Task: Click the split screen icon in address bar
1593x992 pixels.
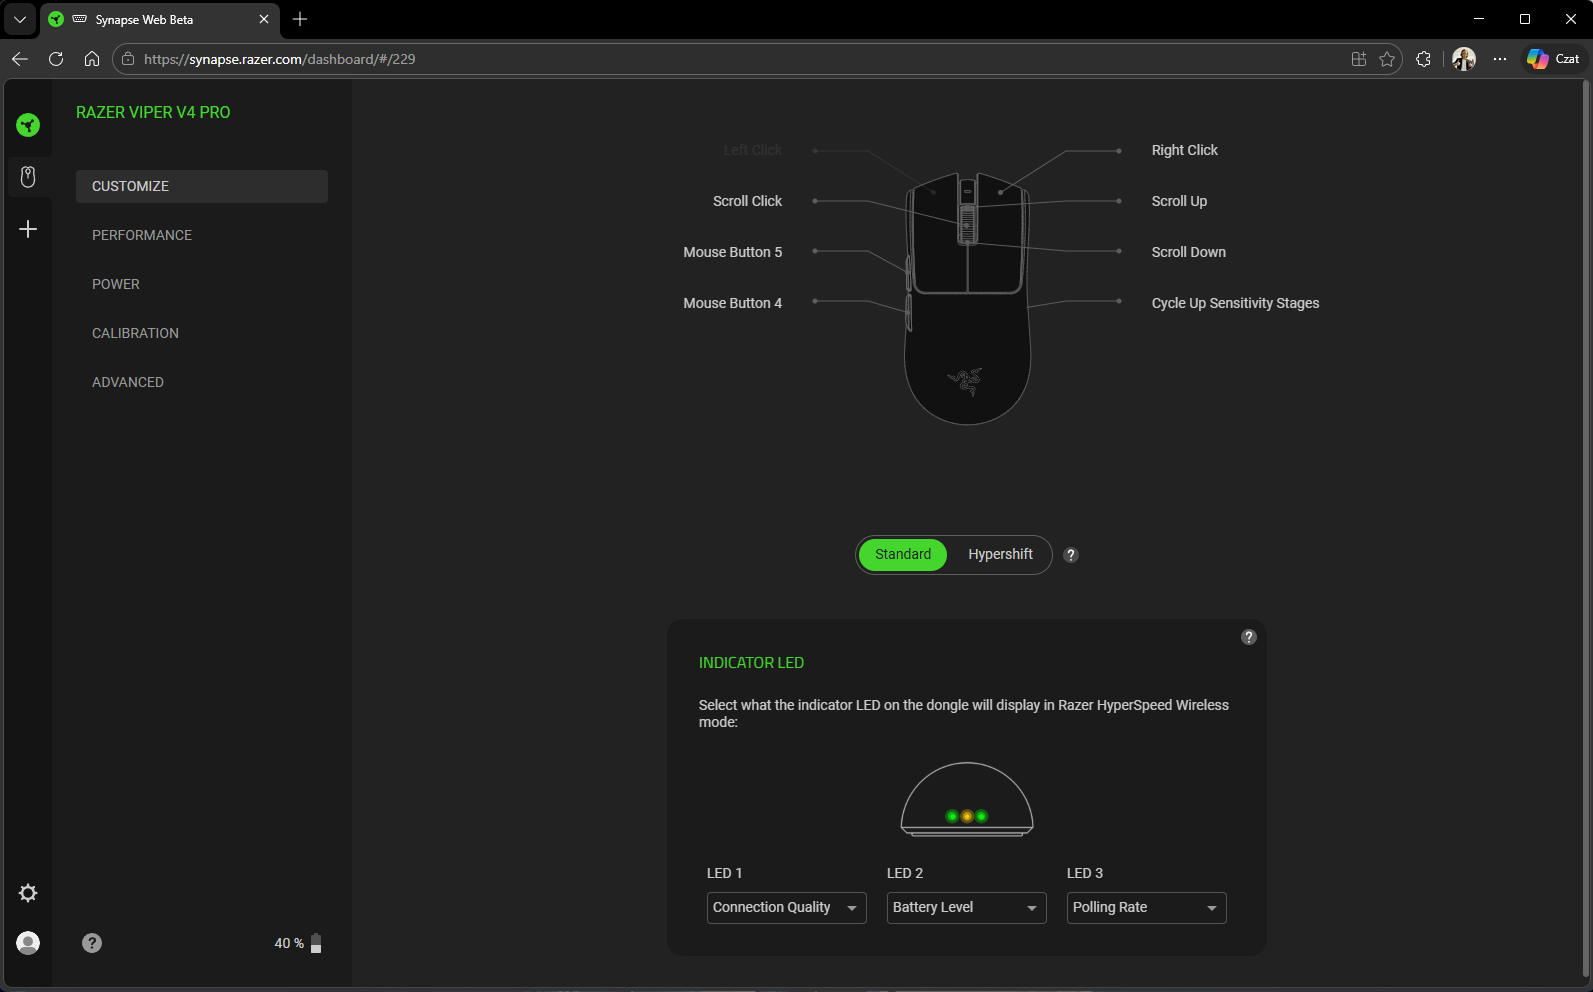Action: (x=1359, y=59)
